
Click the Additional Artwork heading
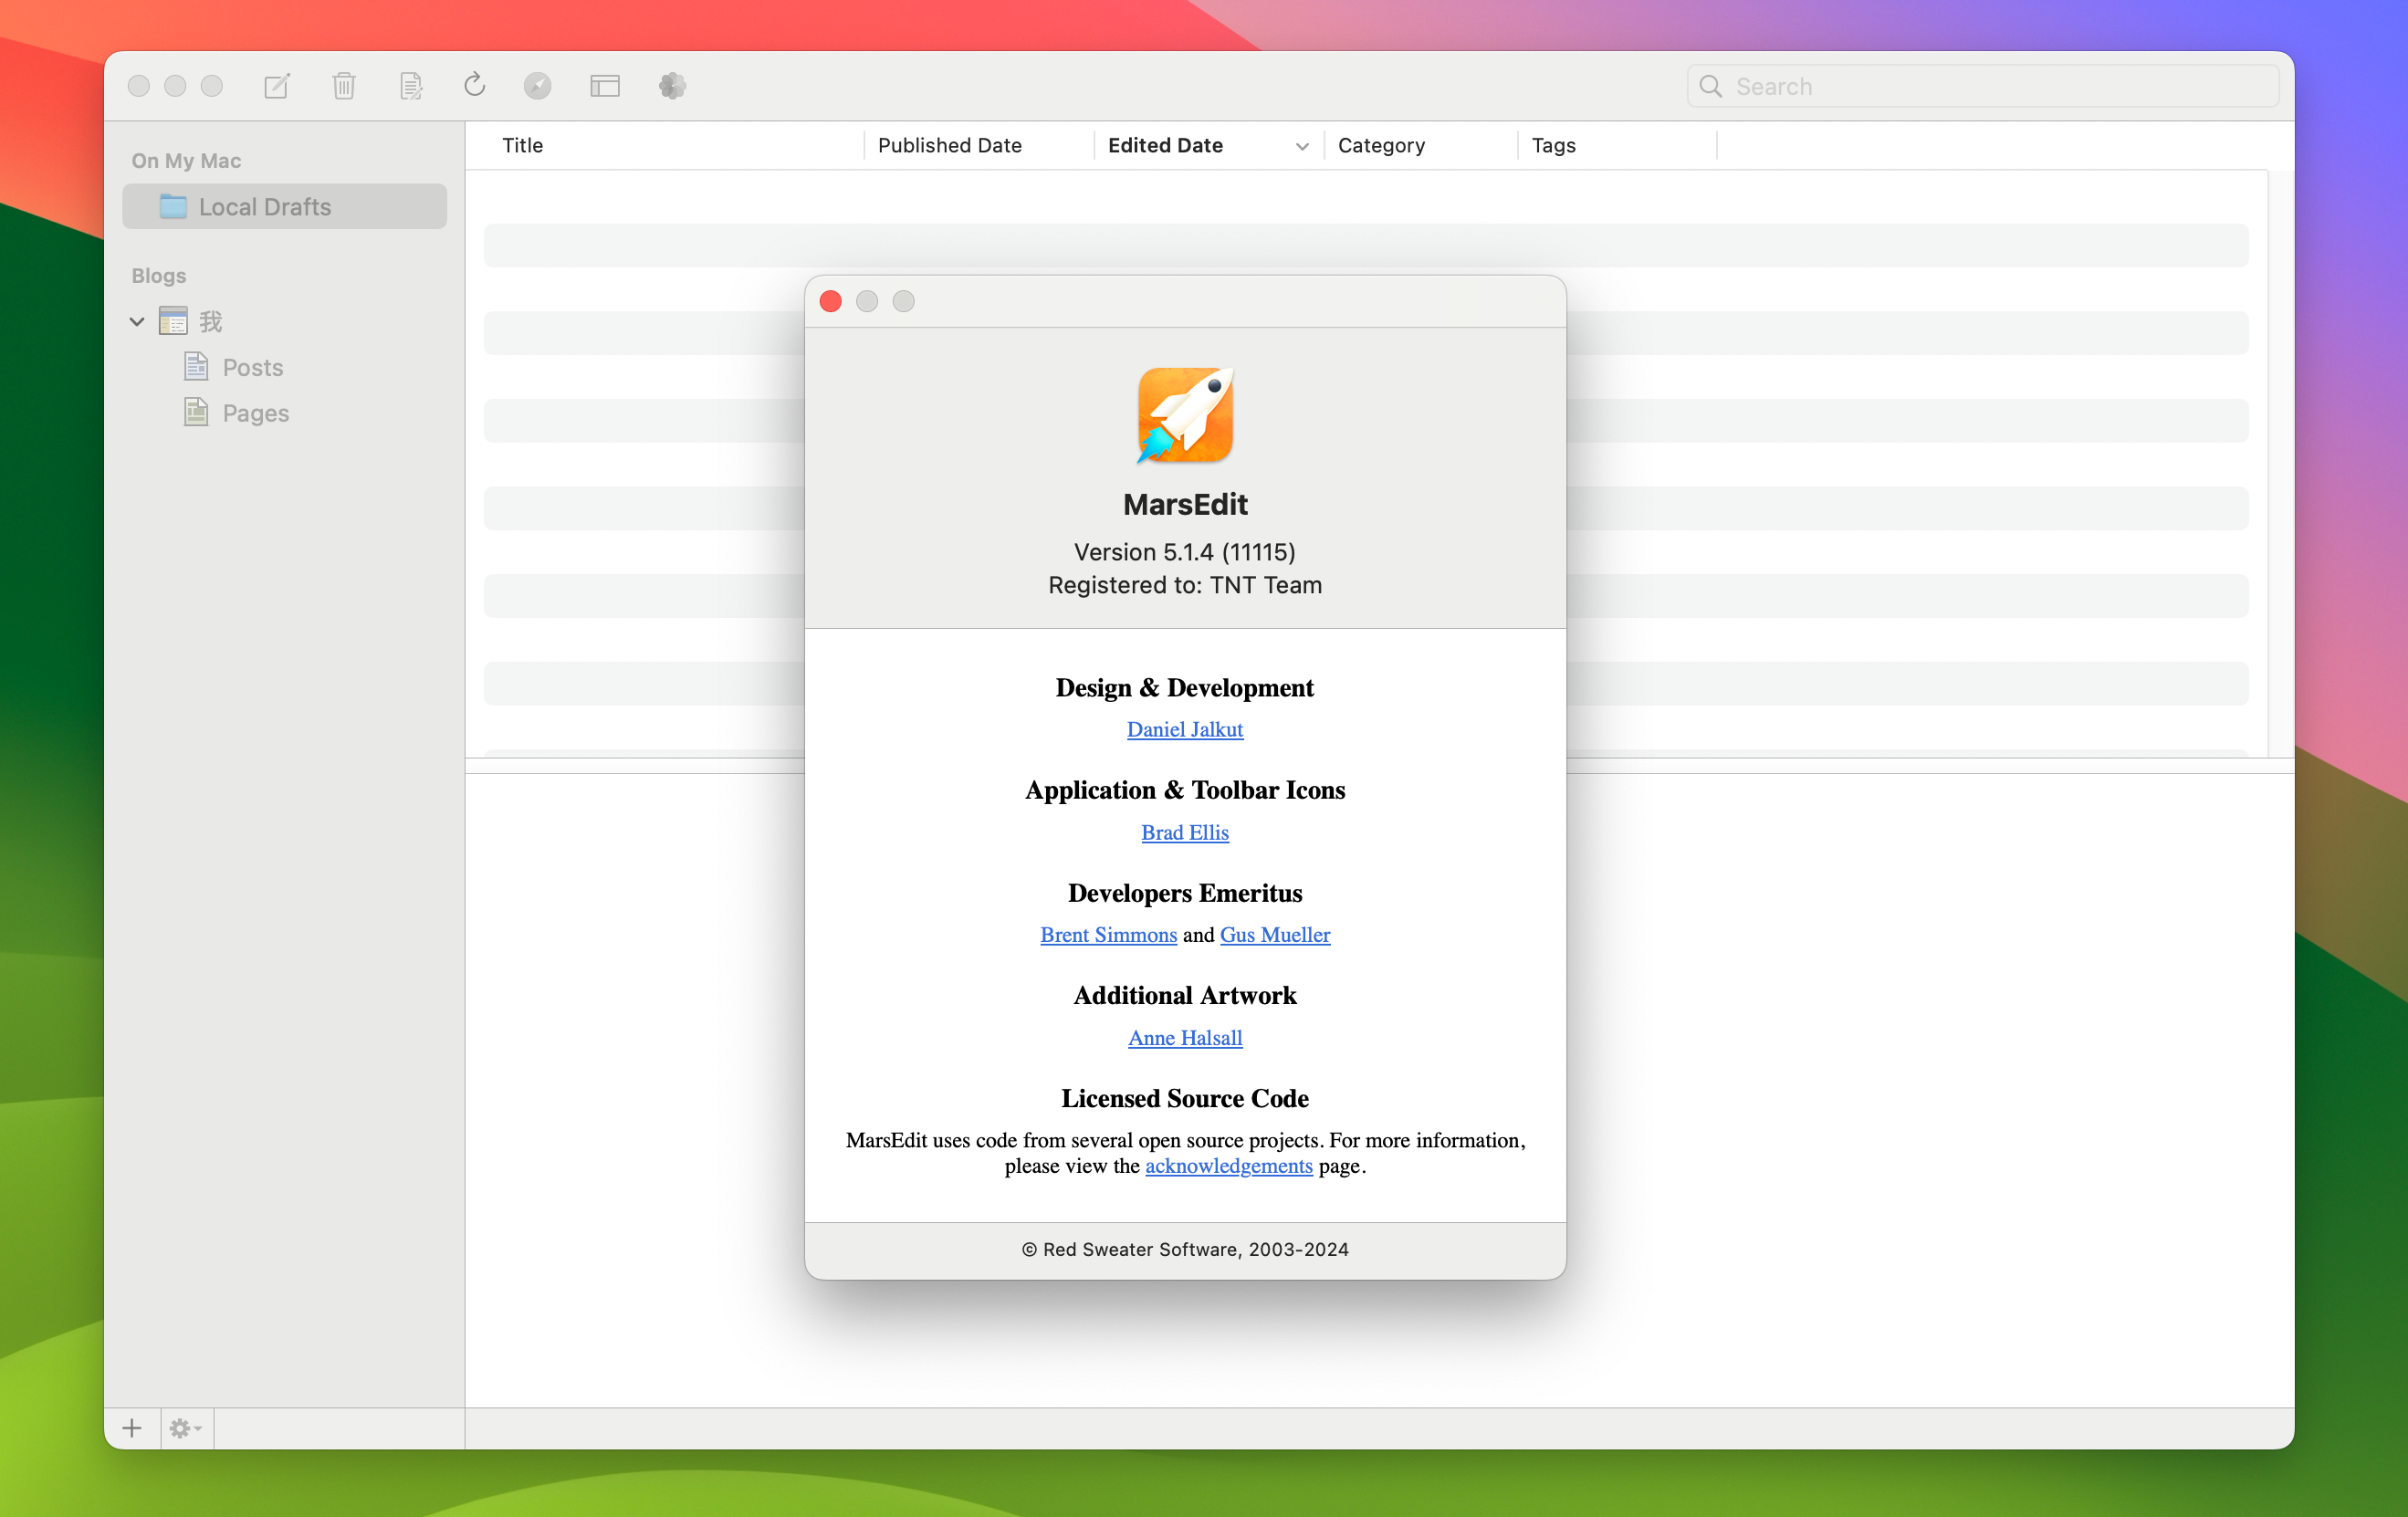[x=1185, y=995]
